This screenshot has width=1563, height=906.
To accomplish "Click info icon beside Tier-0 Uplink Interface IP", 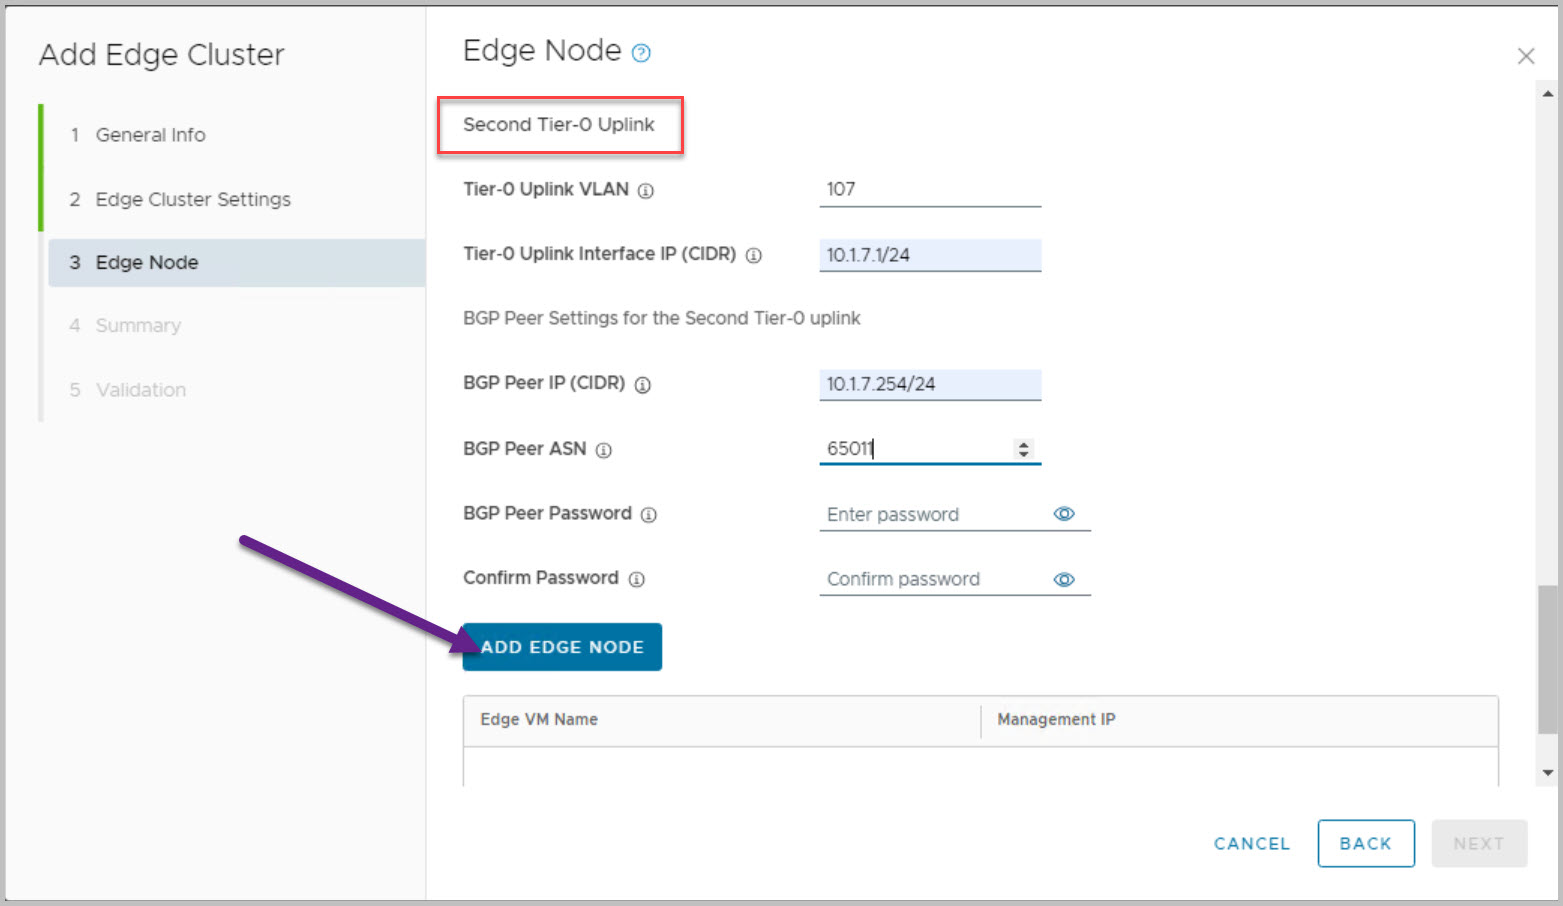I will (x=754, y=255).
